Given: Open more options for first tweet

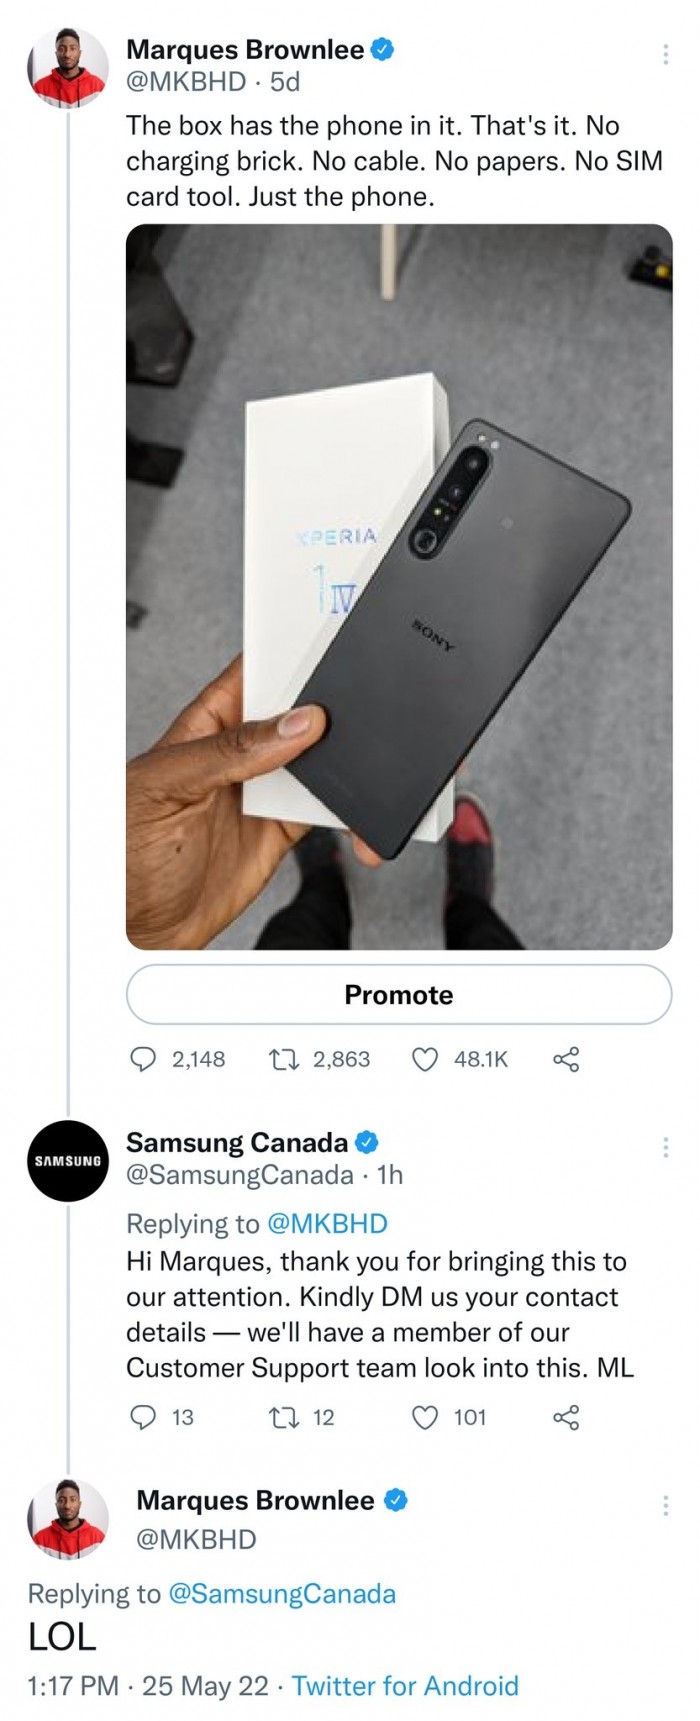Looking at the screenshot, I should point(665,55).
